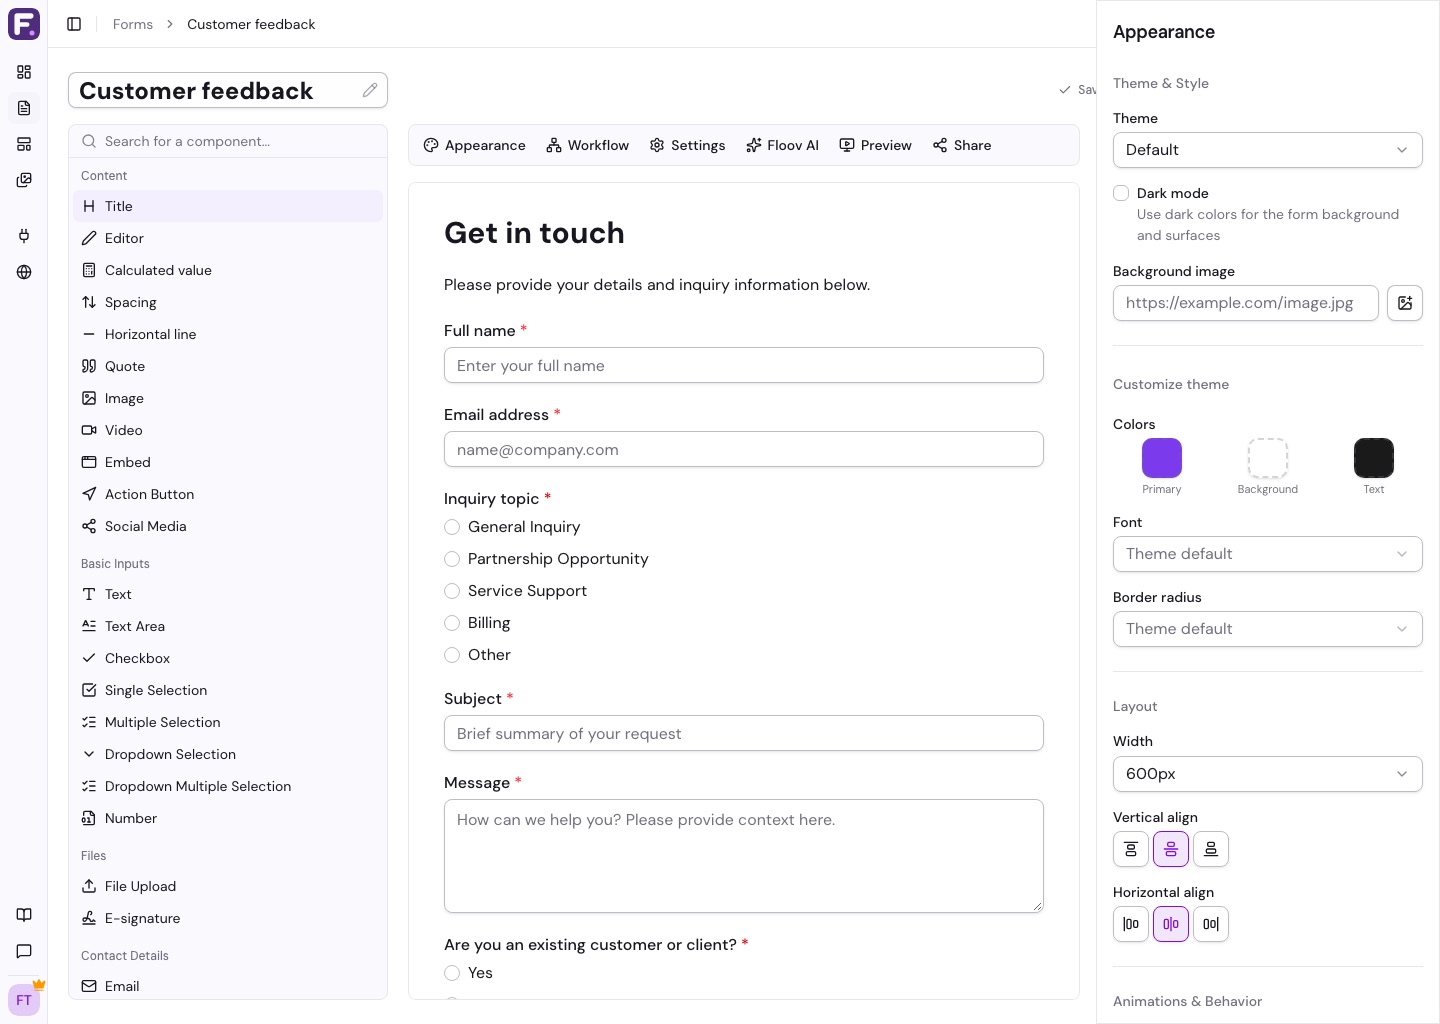The width and height of the screenshot is (1440, 1024).
Task: Click the Preview button
Action: tap(876, 145)
